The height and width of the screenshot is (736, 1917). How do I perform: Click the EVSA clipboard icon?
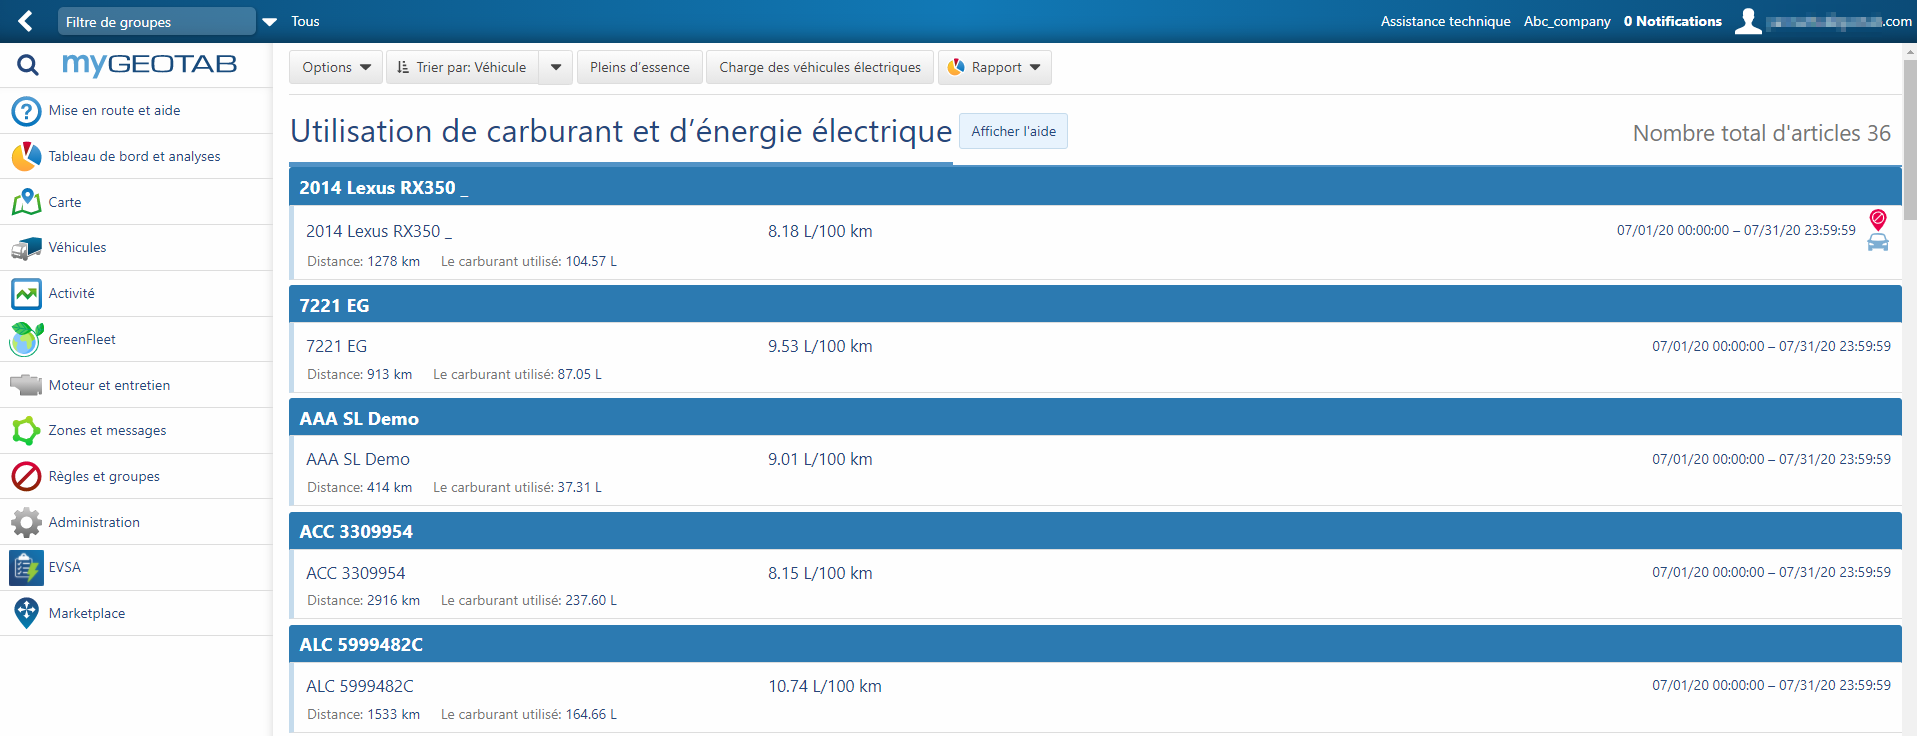point(26,568)
